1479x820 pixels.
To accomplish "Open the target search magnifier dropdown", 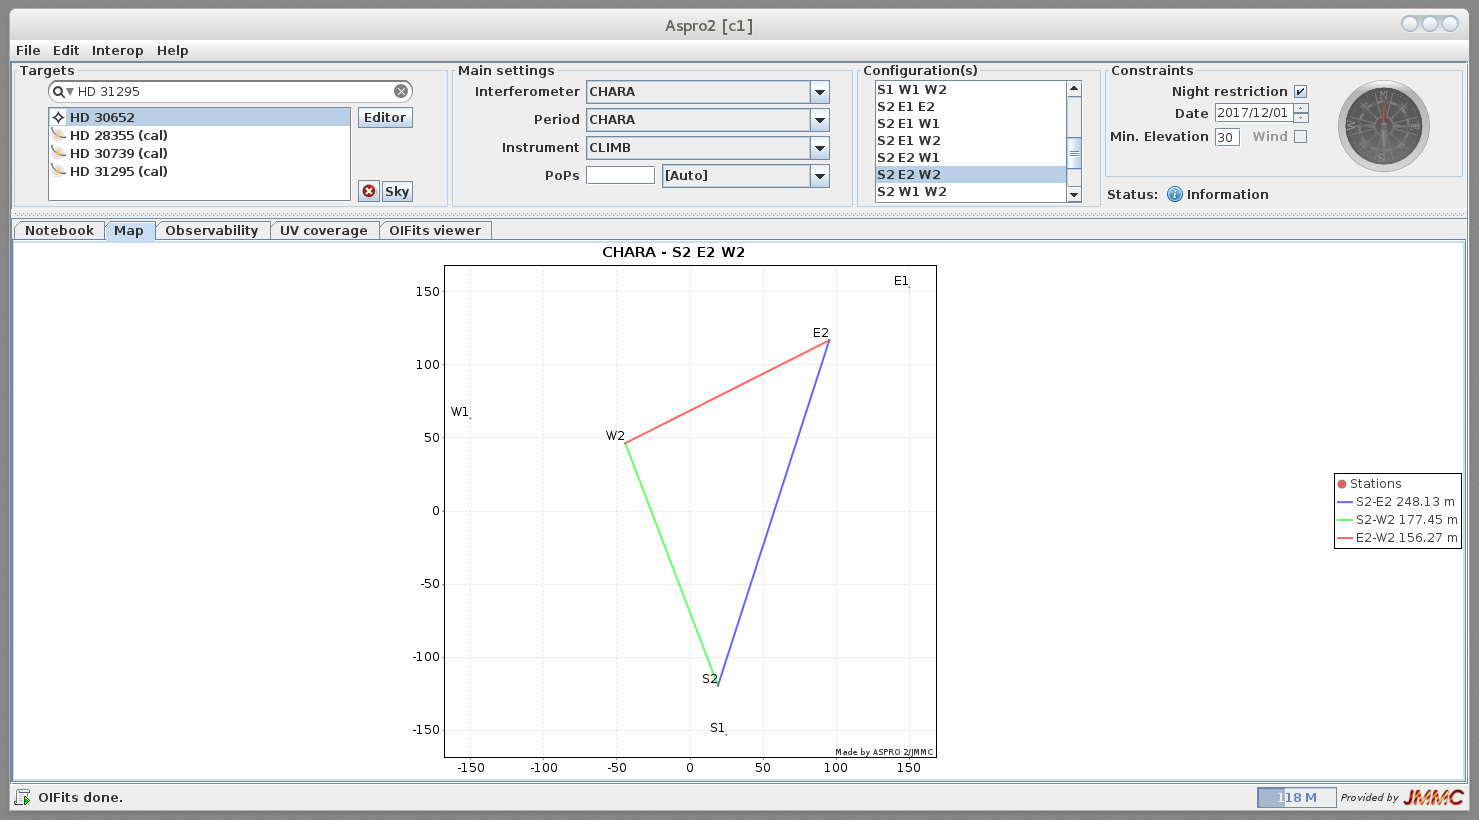I will 63,91.
